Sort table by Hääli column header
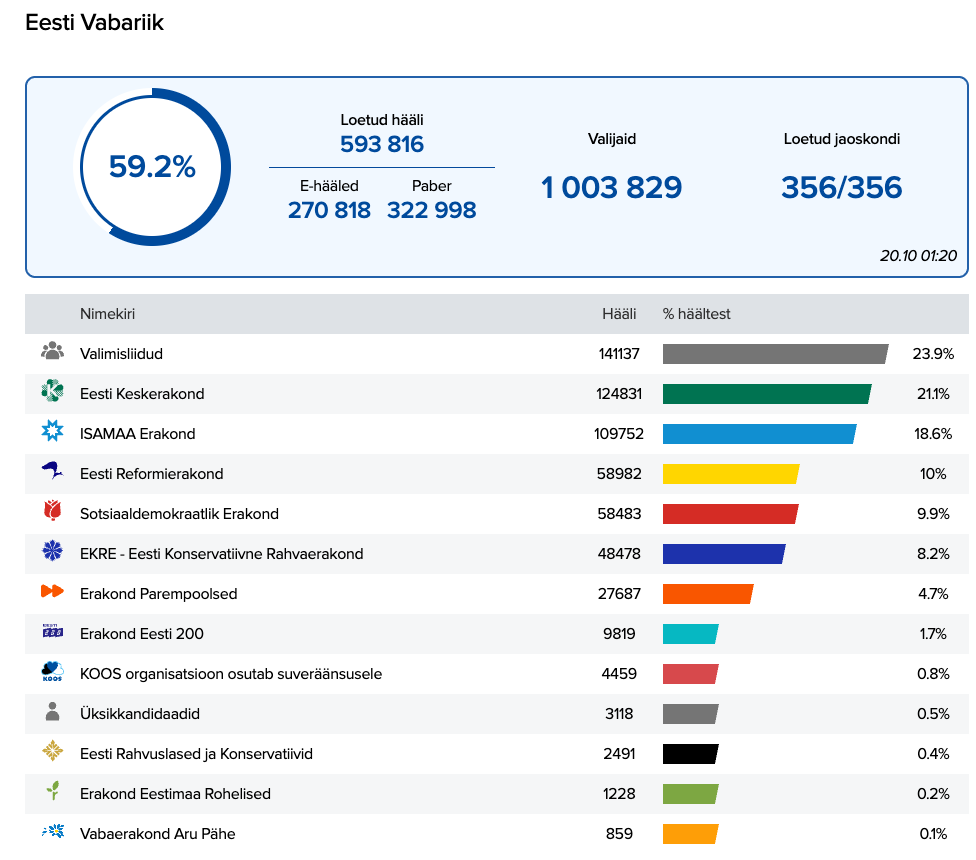This screenshot has height=860, width=976. coord(618,314)
